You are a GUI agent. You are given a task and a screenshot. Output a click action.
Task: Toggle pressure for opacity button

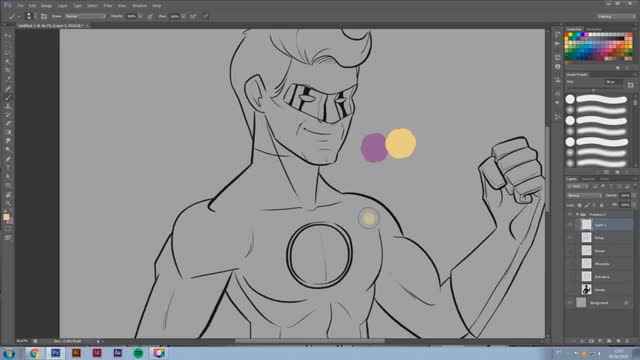(150, 16)
